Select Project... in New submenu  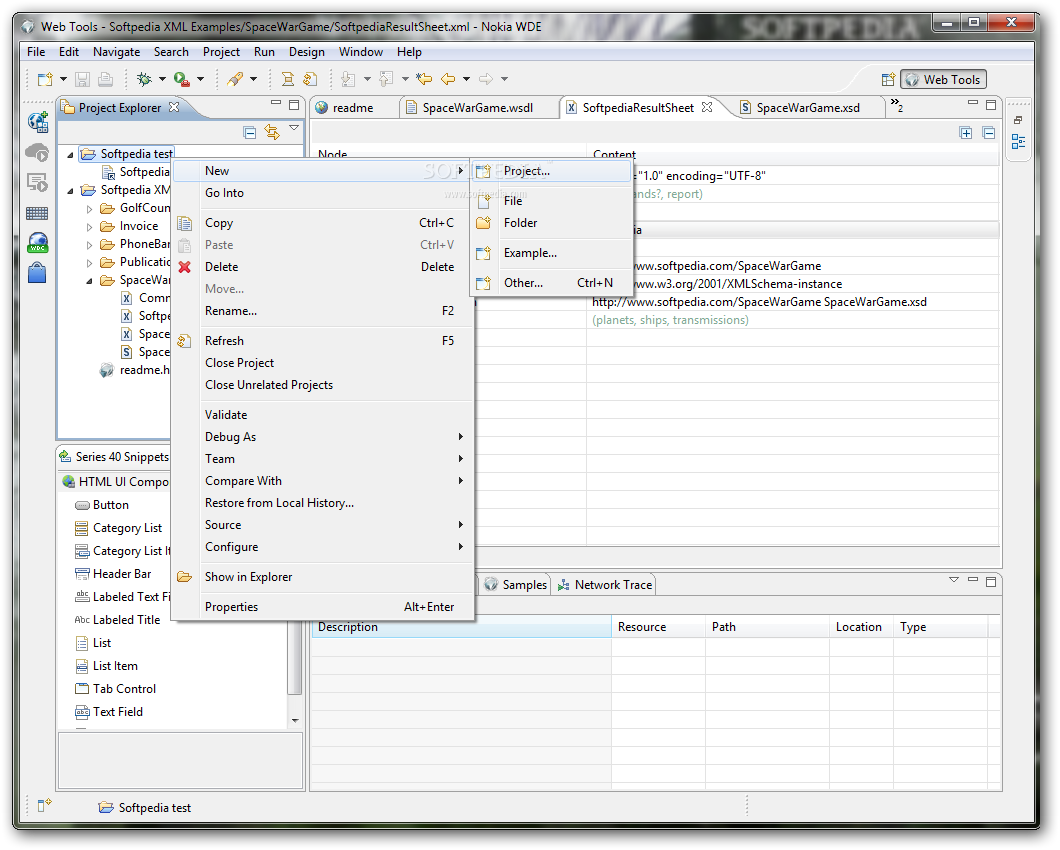(550, 171)
